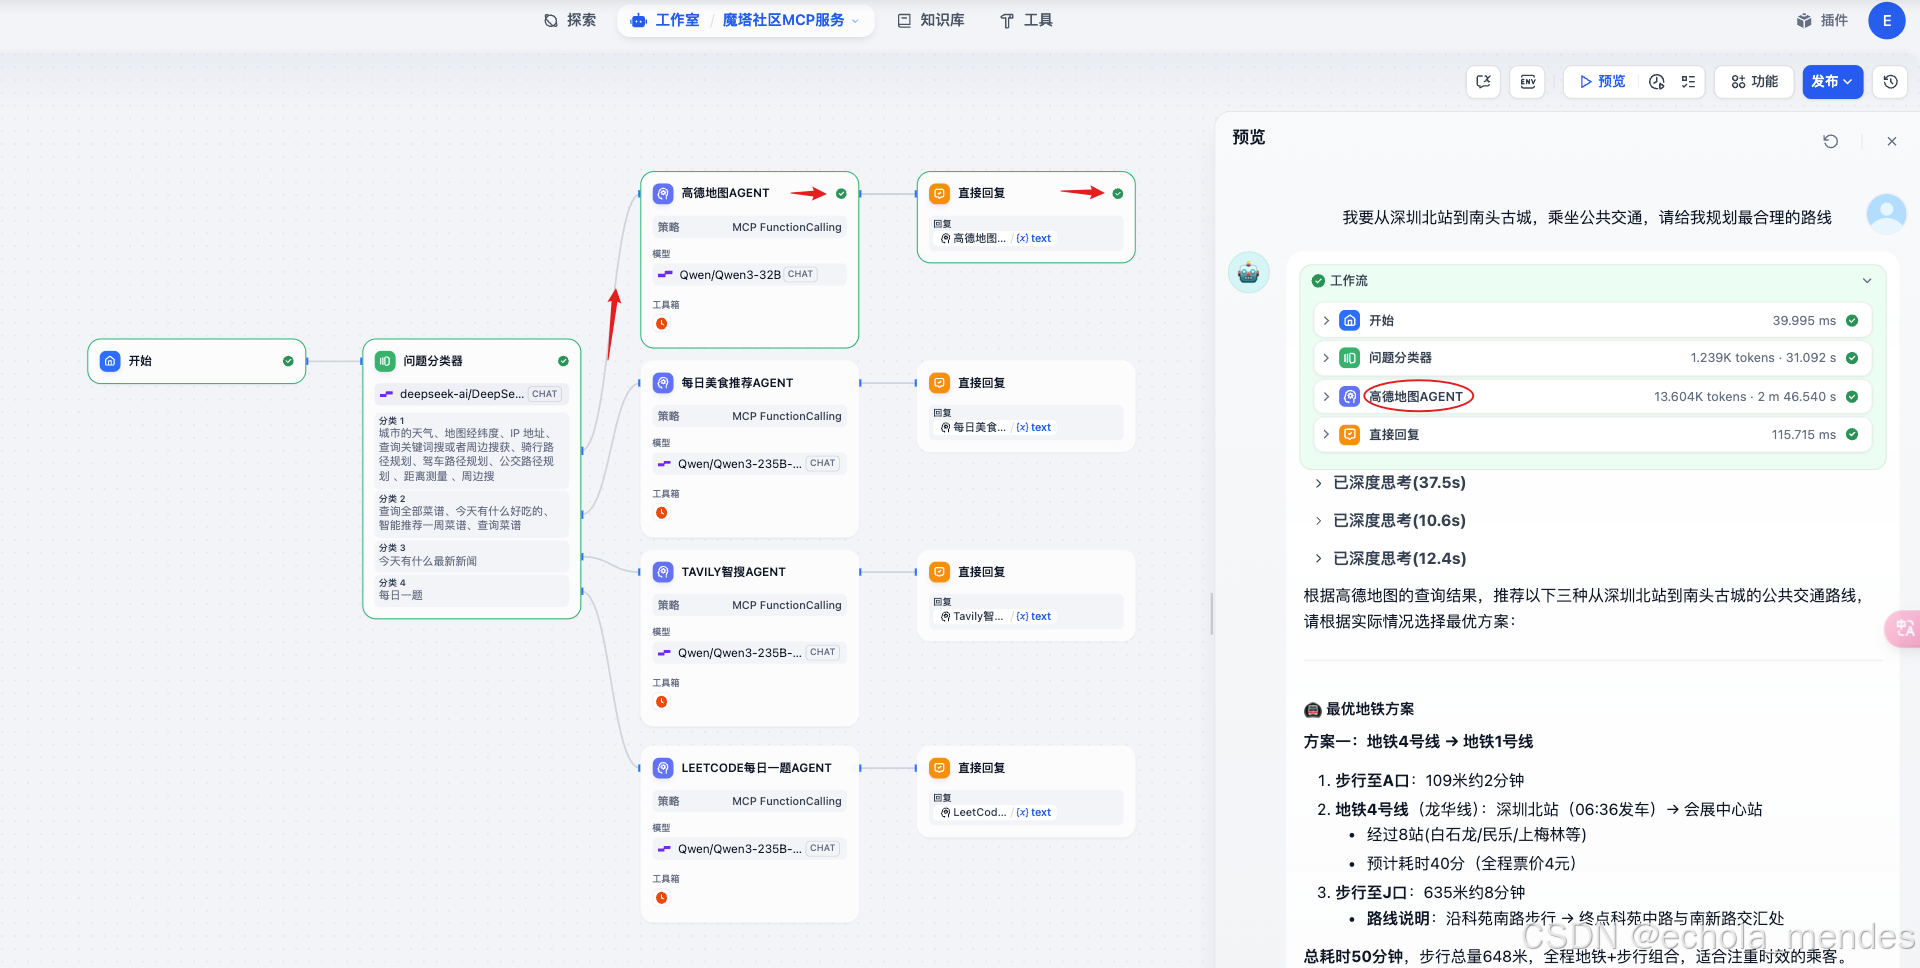
Task: Click the 工具箱 red icon in TAVILY智搜AGENT
Action: pyautogui.click(x=661, y=702)
